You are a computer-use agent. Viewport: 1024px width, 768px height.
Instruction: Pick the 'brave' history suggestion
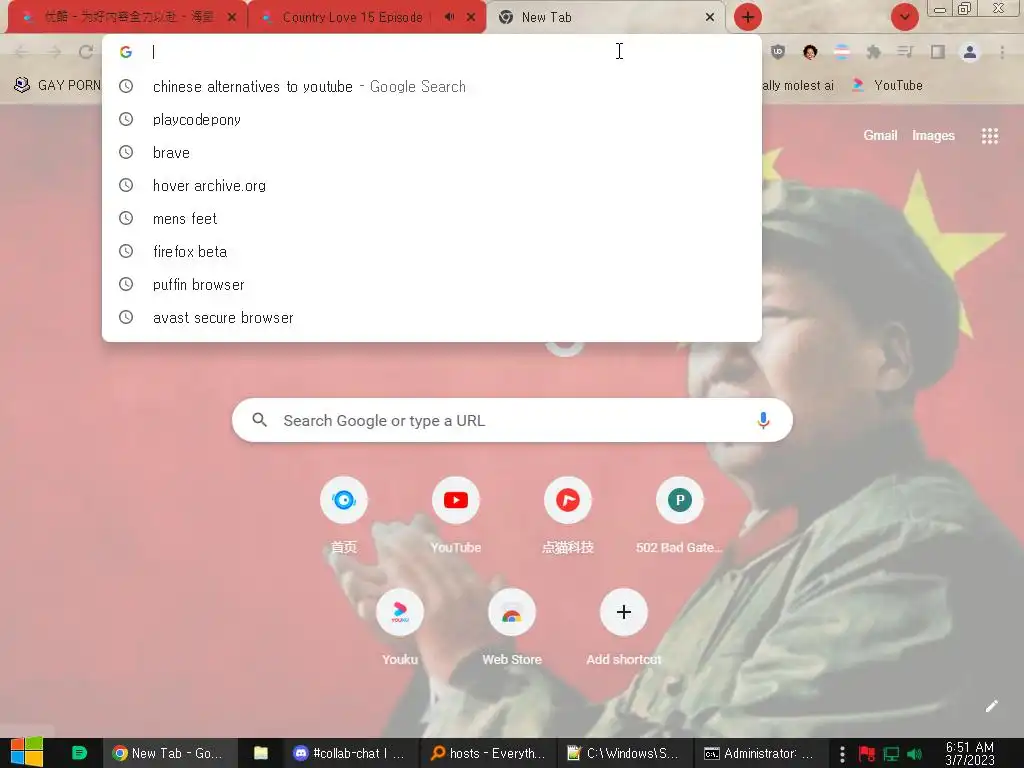click(x=432, y=152)
